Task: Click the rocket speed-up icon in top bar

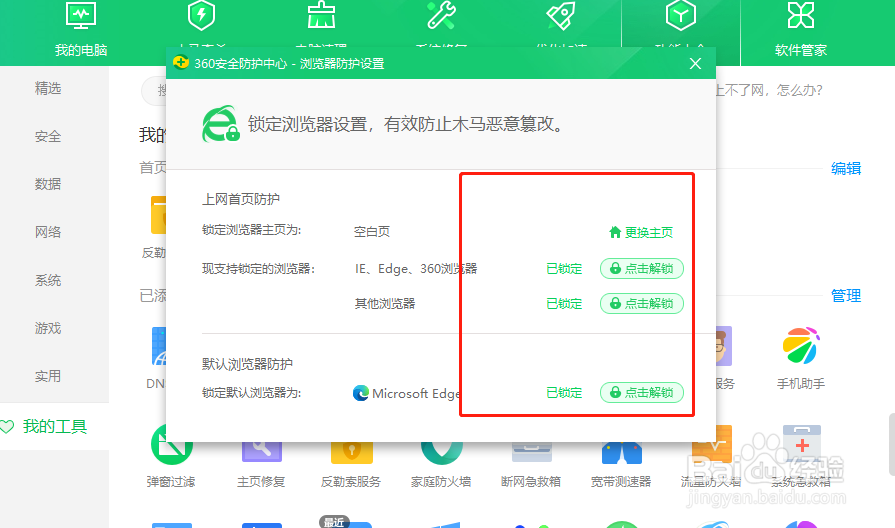Action: [561, 16]
